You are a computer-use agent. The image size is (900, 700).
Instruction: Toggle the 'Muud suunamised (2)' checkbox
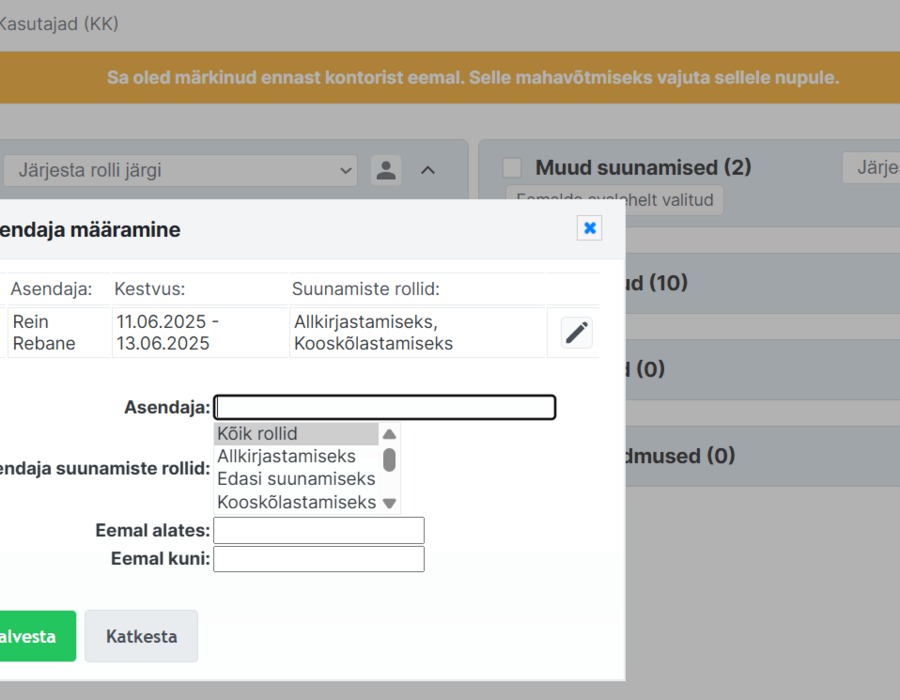[x=512, y=168]
